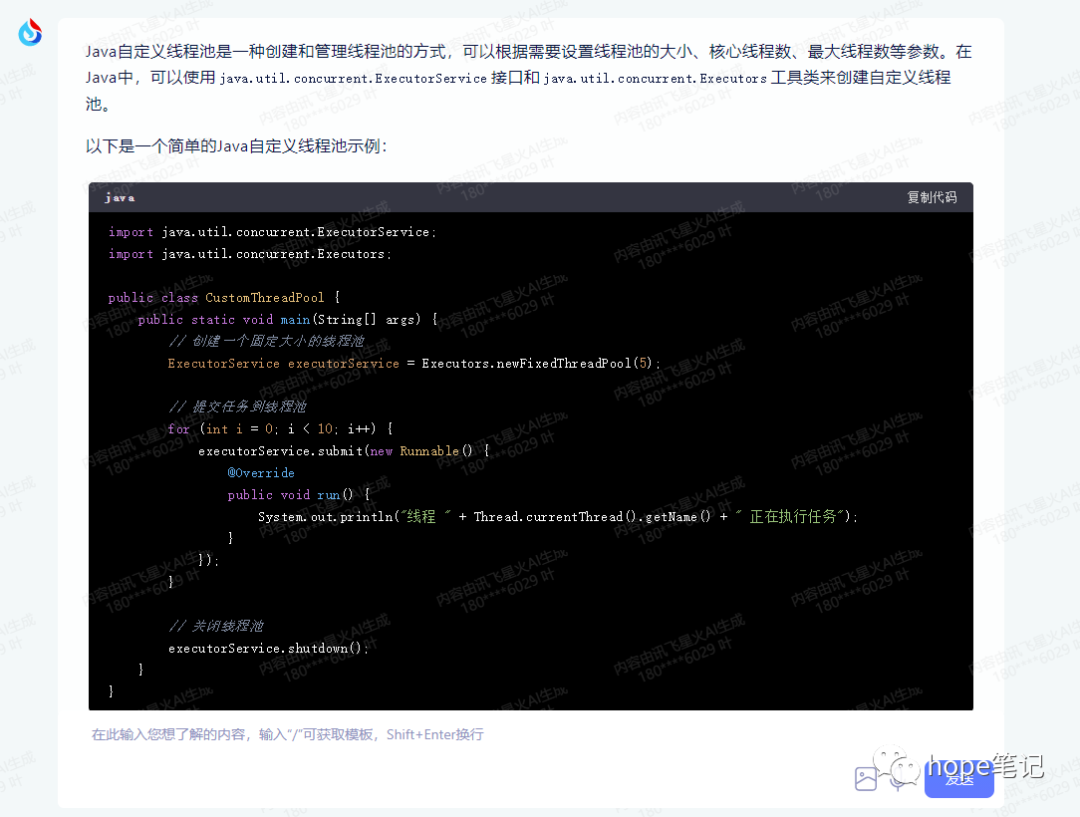Click the comment '// 关闭线程池'
Image resolution: width=1080 pixels, height=817 pixels.
216,626
